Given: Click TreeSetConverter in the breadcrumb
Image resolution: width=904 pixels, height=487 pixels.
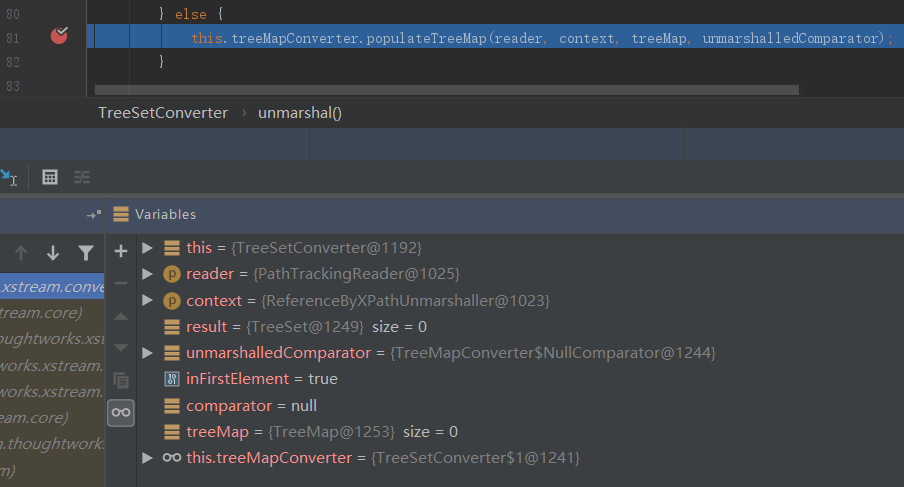Looking at the screenshot, I should point(162,113).
